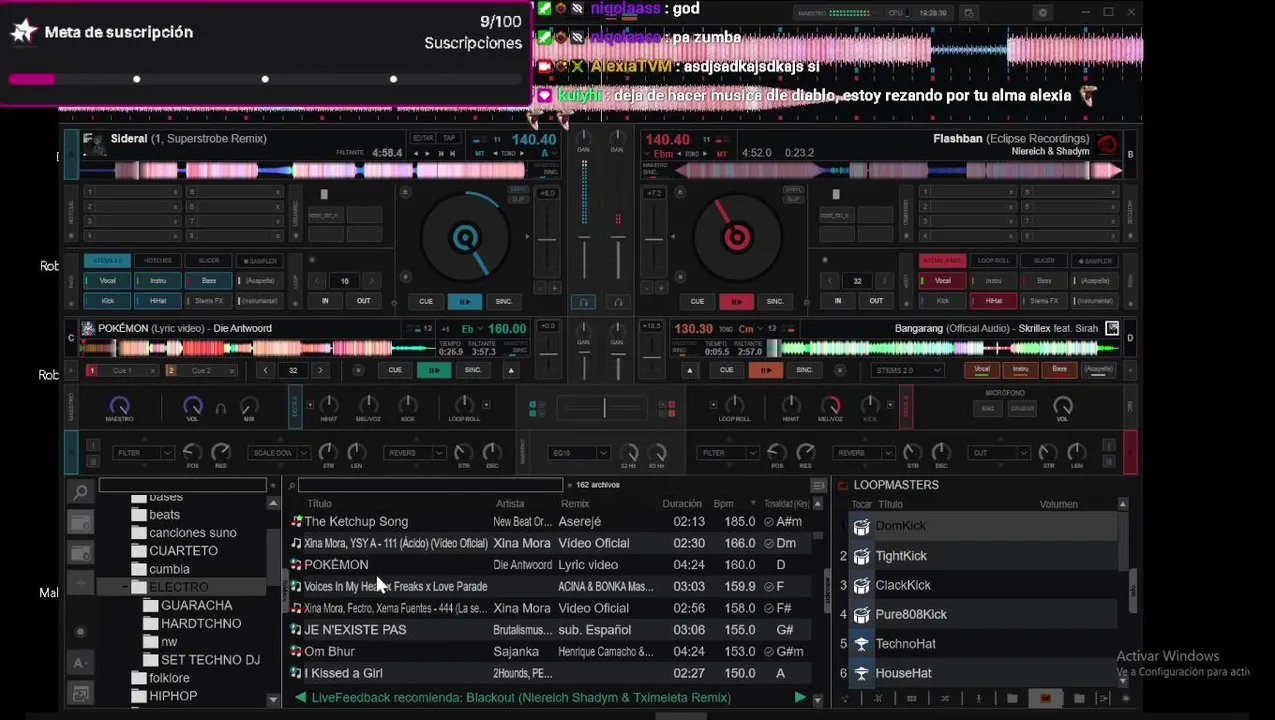This screenshot has height=720, width=1275.
Task: Trigger Pure808Kick sample icon
Action: (x=861, y=614)
